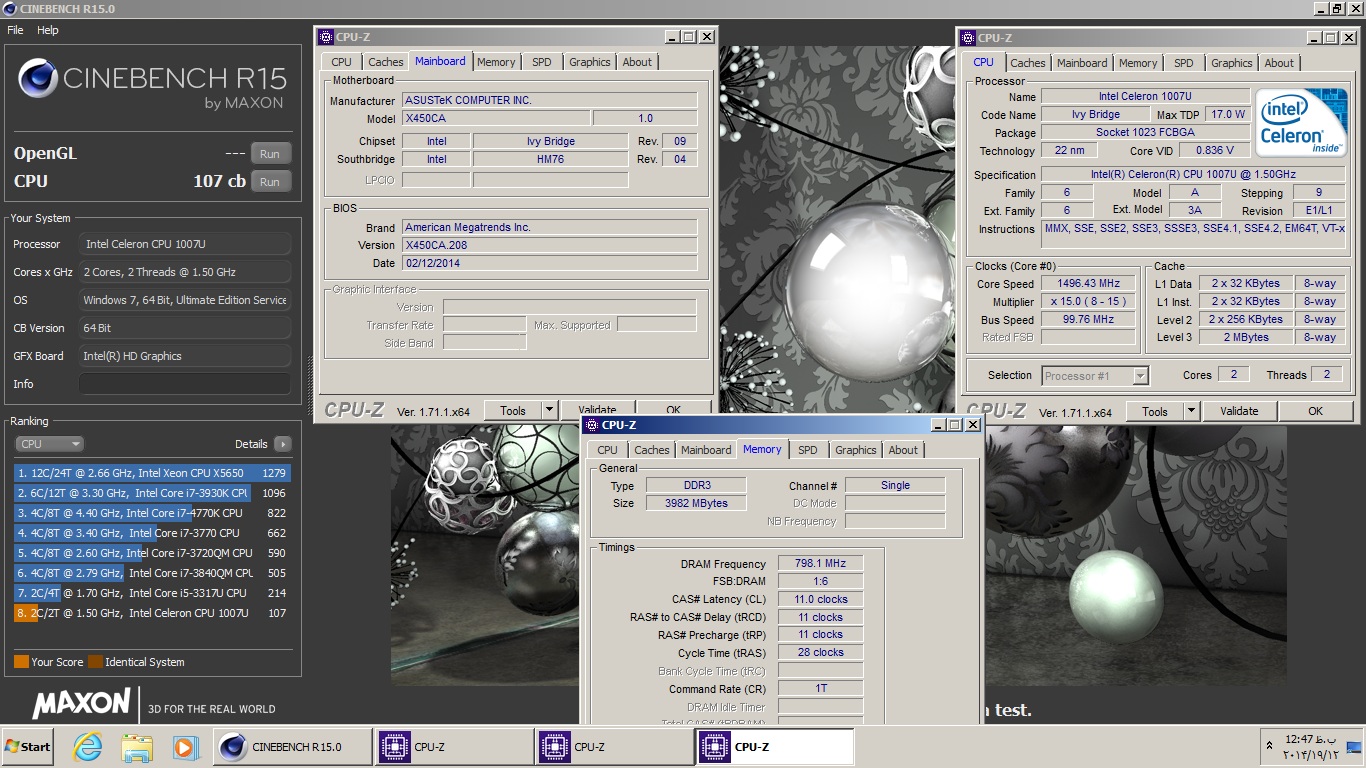Screen dimensions: 1366x768
Task: Click the CPU-Z title icon of right window
Action: coord(968,38)
